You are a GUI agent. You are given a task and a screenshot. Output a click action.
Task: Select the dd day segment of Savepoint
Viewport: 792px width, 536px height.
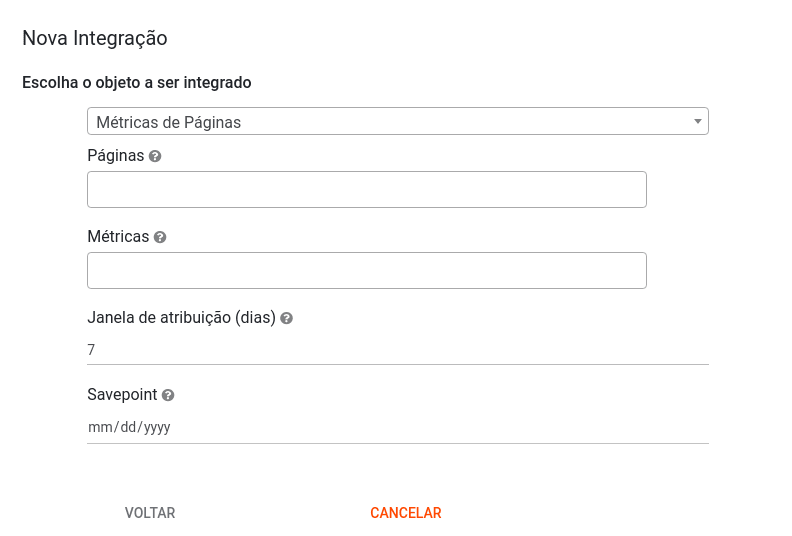click(x=127, y=428)
